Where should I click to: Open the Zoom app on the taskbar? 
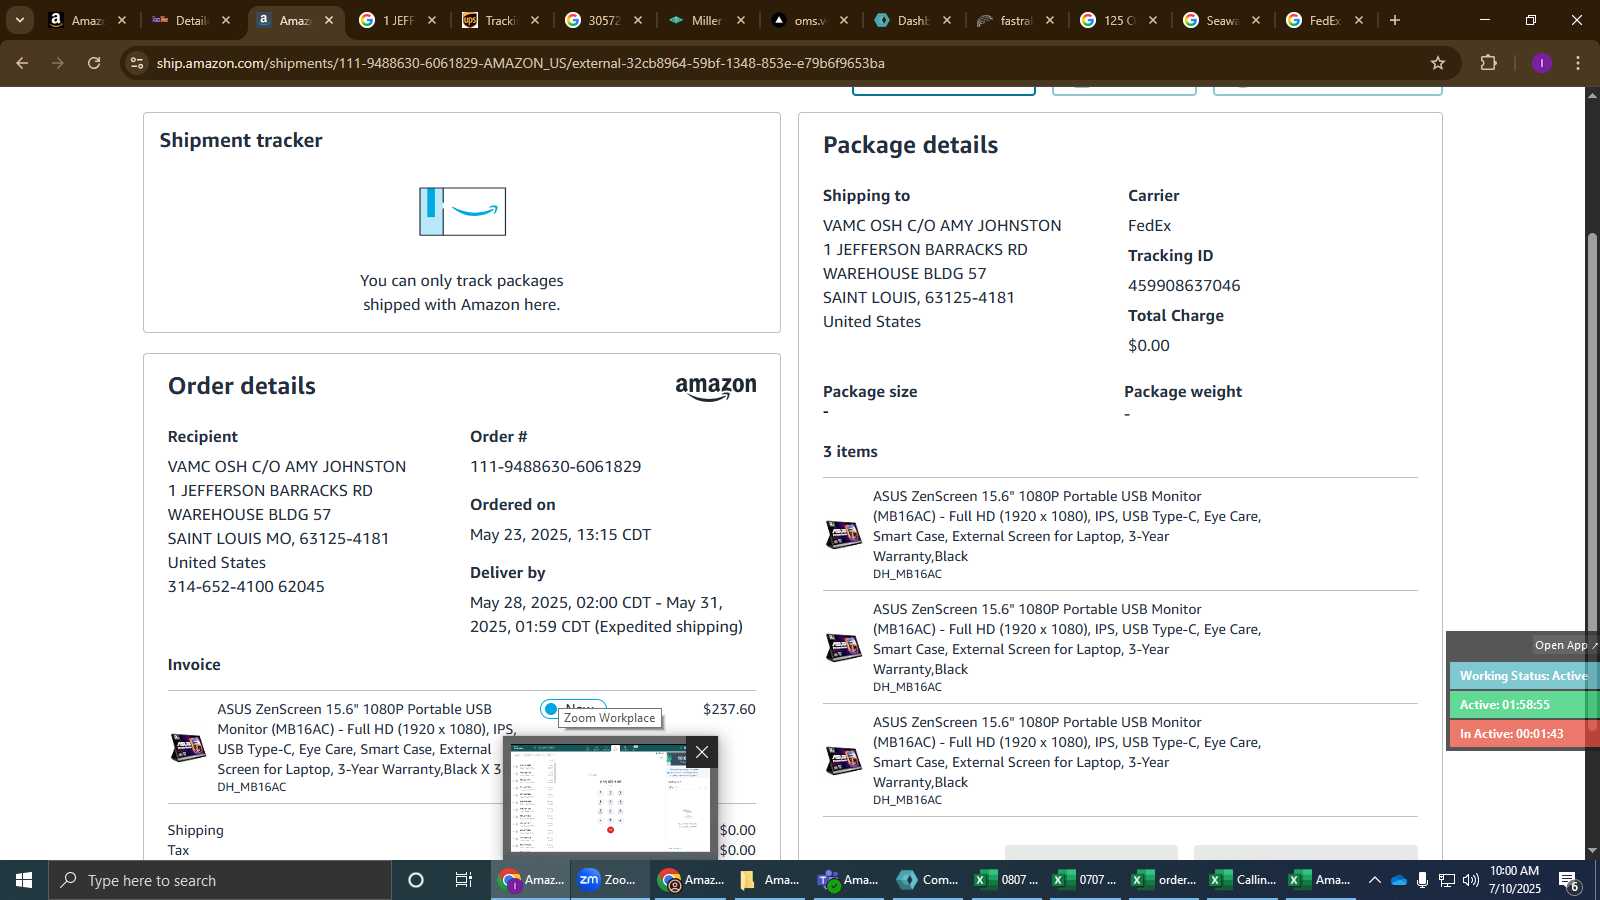coord(609,880)
